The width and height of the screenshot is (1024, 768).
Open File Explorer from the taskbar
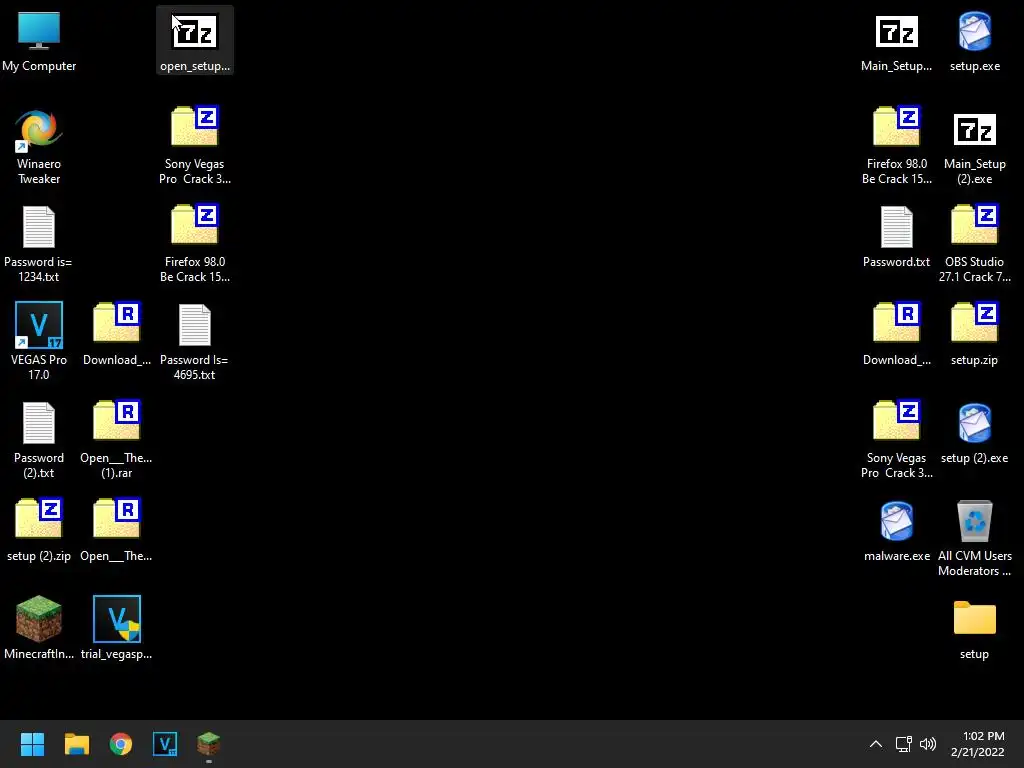pyautogui.click(x=76, y=744)
